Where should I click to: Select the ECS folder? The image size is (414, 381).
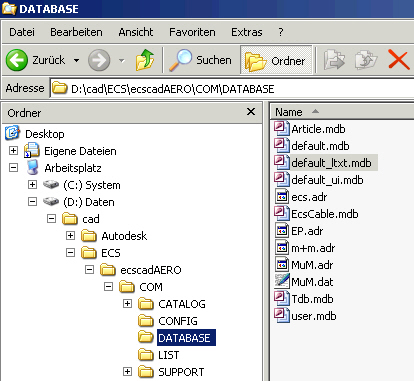point(101,253)
